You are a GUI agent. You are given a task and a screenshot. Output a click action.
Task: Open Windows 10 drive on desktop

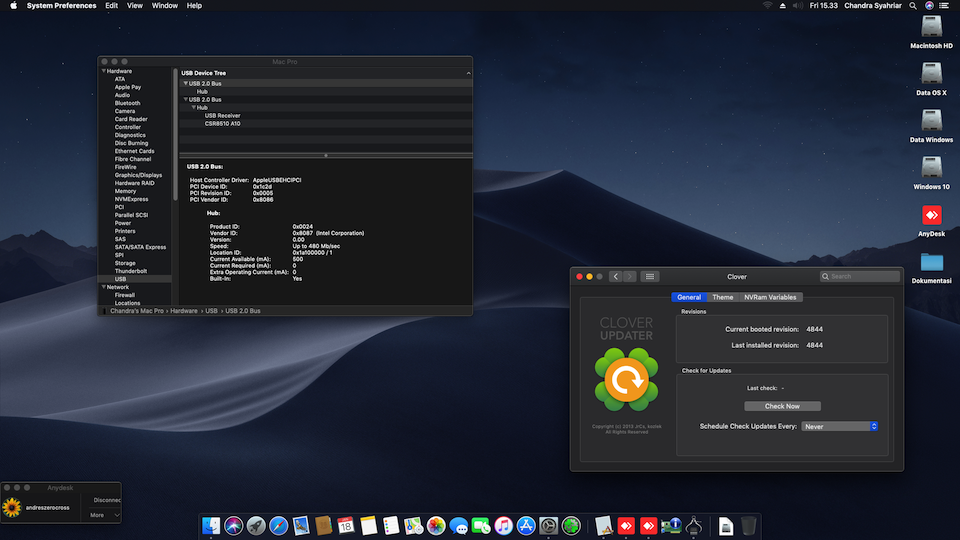(x=931, y=173)
